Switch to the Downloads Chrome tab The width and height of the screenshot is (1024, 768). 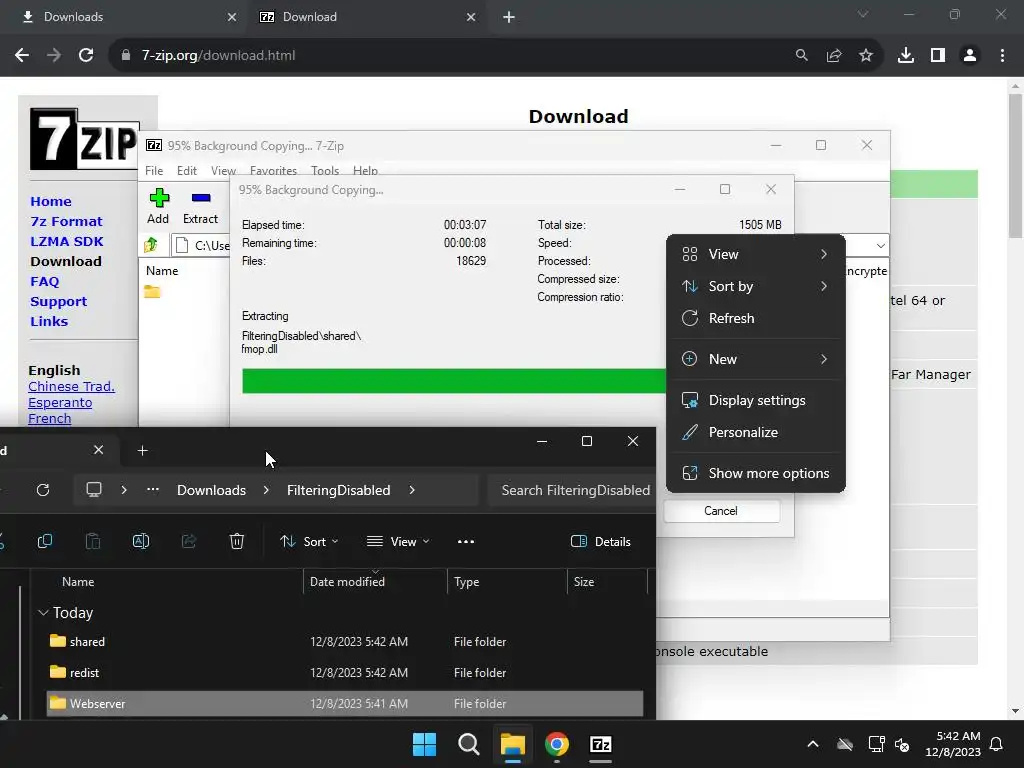coord(124,17)
